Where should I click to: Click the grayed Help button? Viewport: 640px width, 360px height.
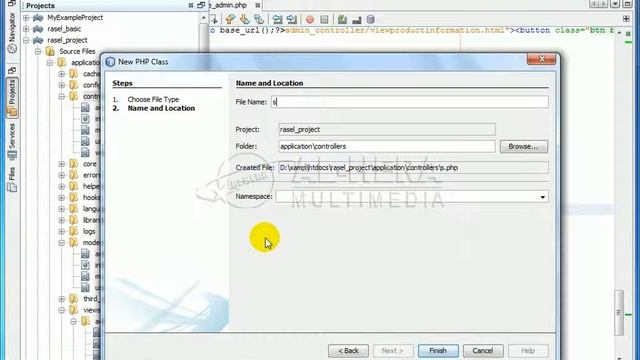click(528, 351)
